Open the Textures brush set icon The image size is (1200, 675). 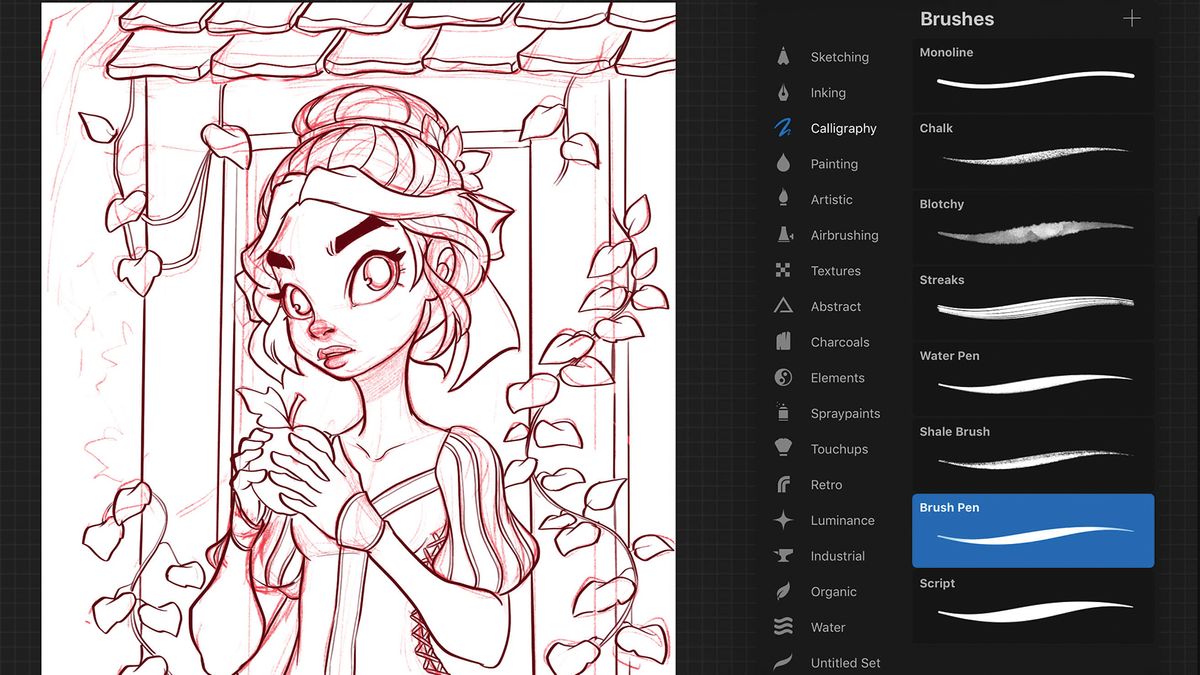point(784,270)
